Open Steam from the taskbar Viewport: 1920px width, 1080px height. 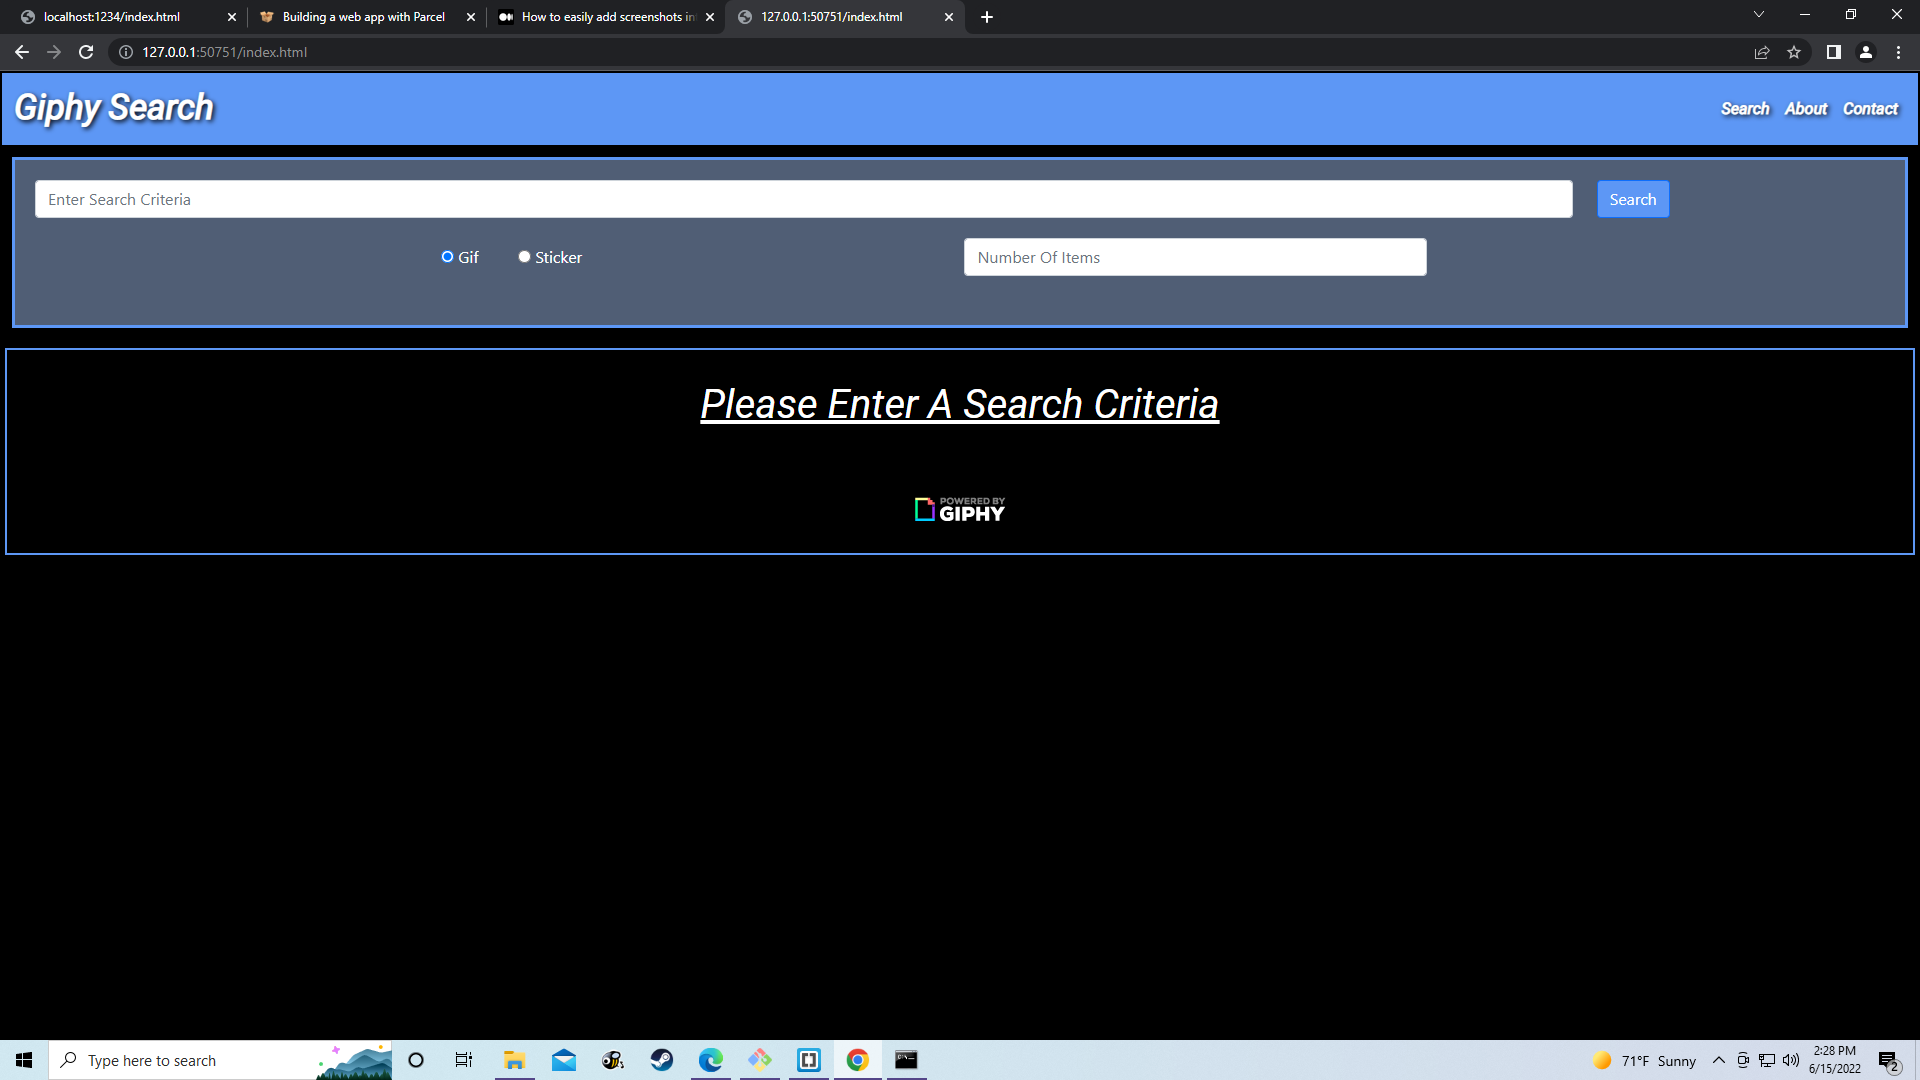pos(662,1060)
